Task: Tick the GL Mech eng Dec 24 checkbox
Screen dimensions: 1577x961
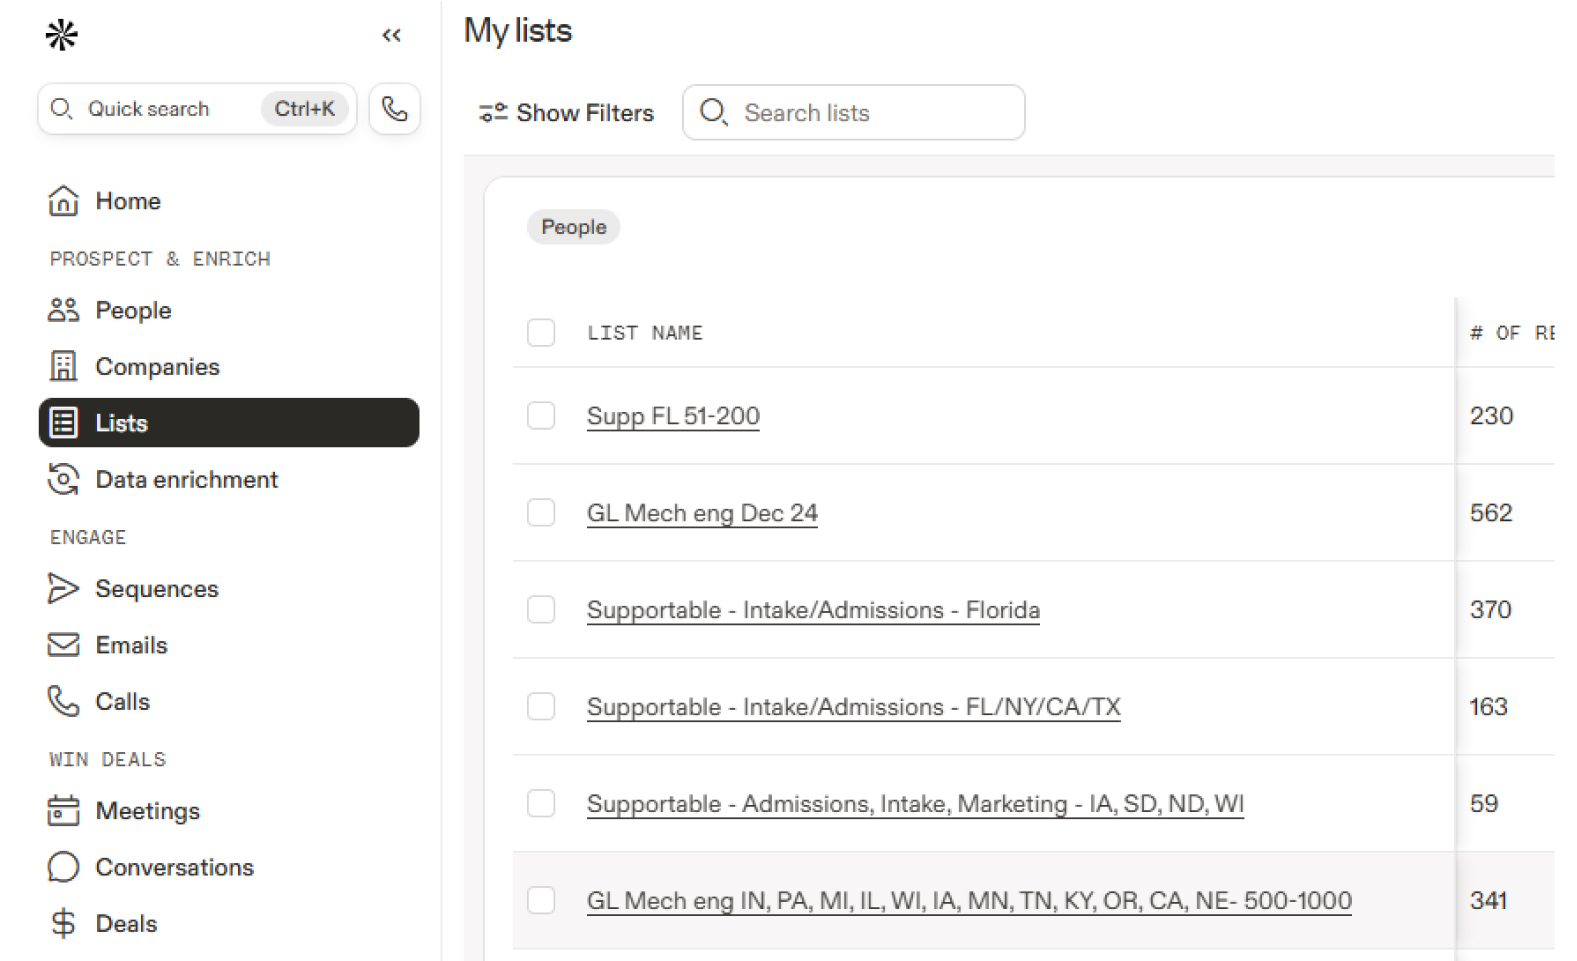Action: point(541,513)
